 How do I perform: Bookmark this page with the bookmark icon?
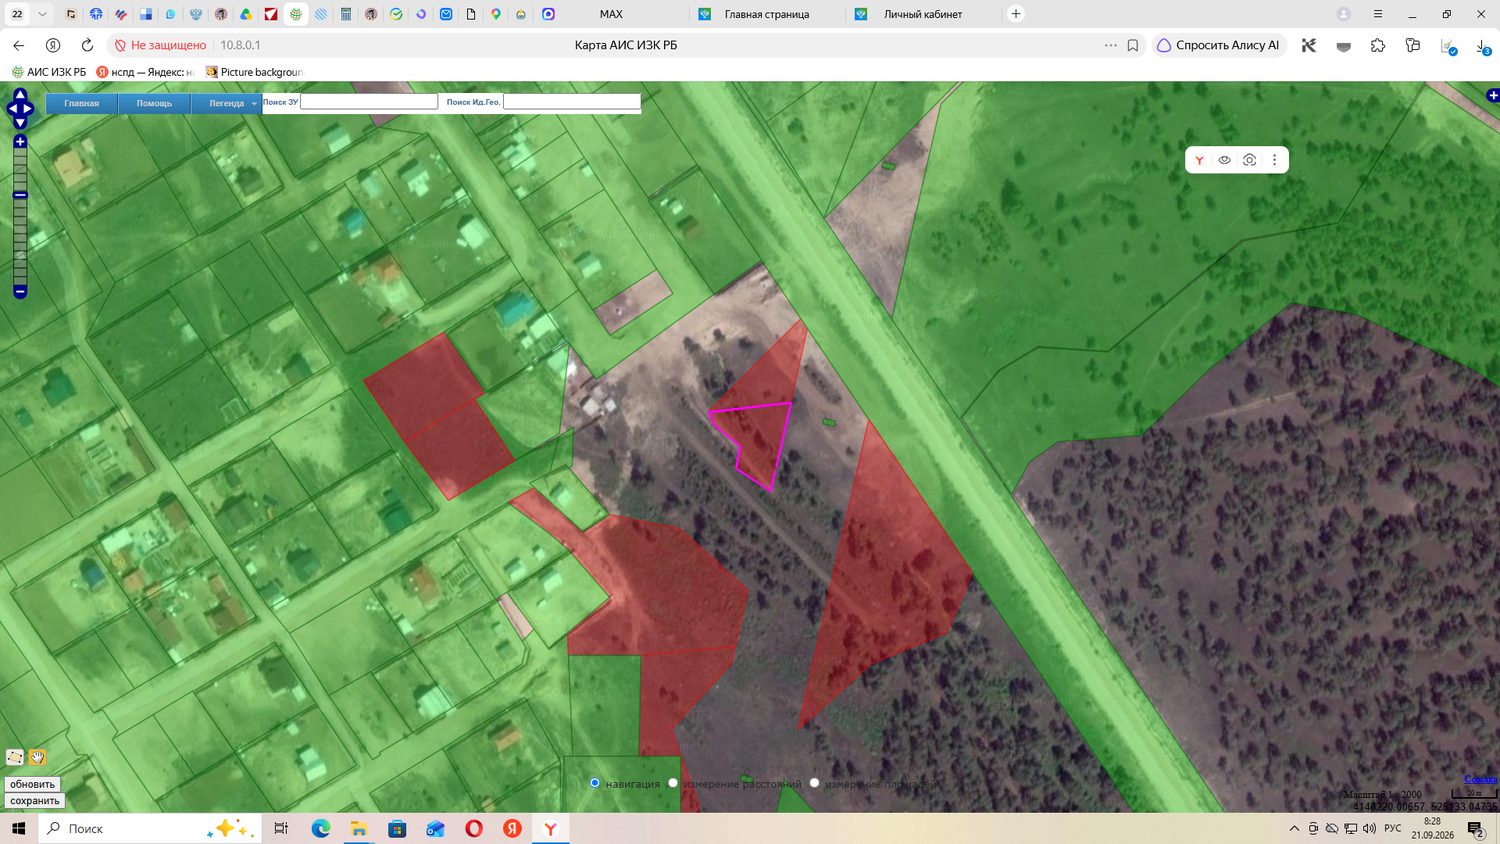[1133, 45]
